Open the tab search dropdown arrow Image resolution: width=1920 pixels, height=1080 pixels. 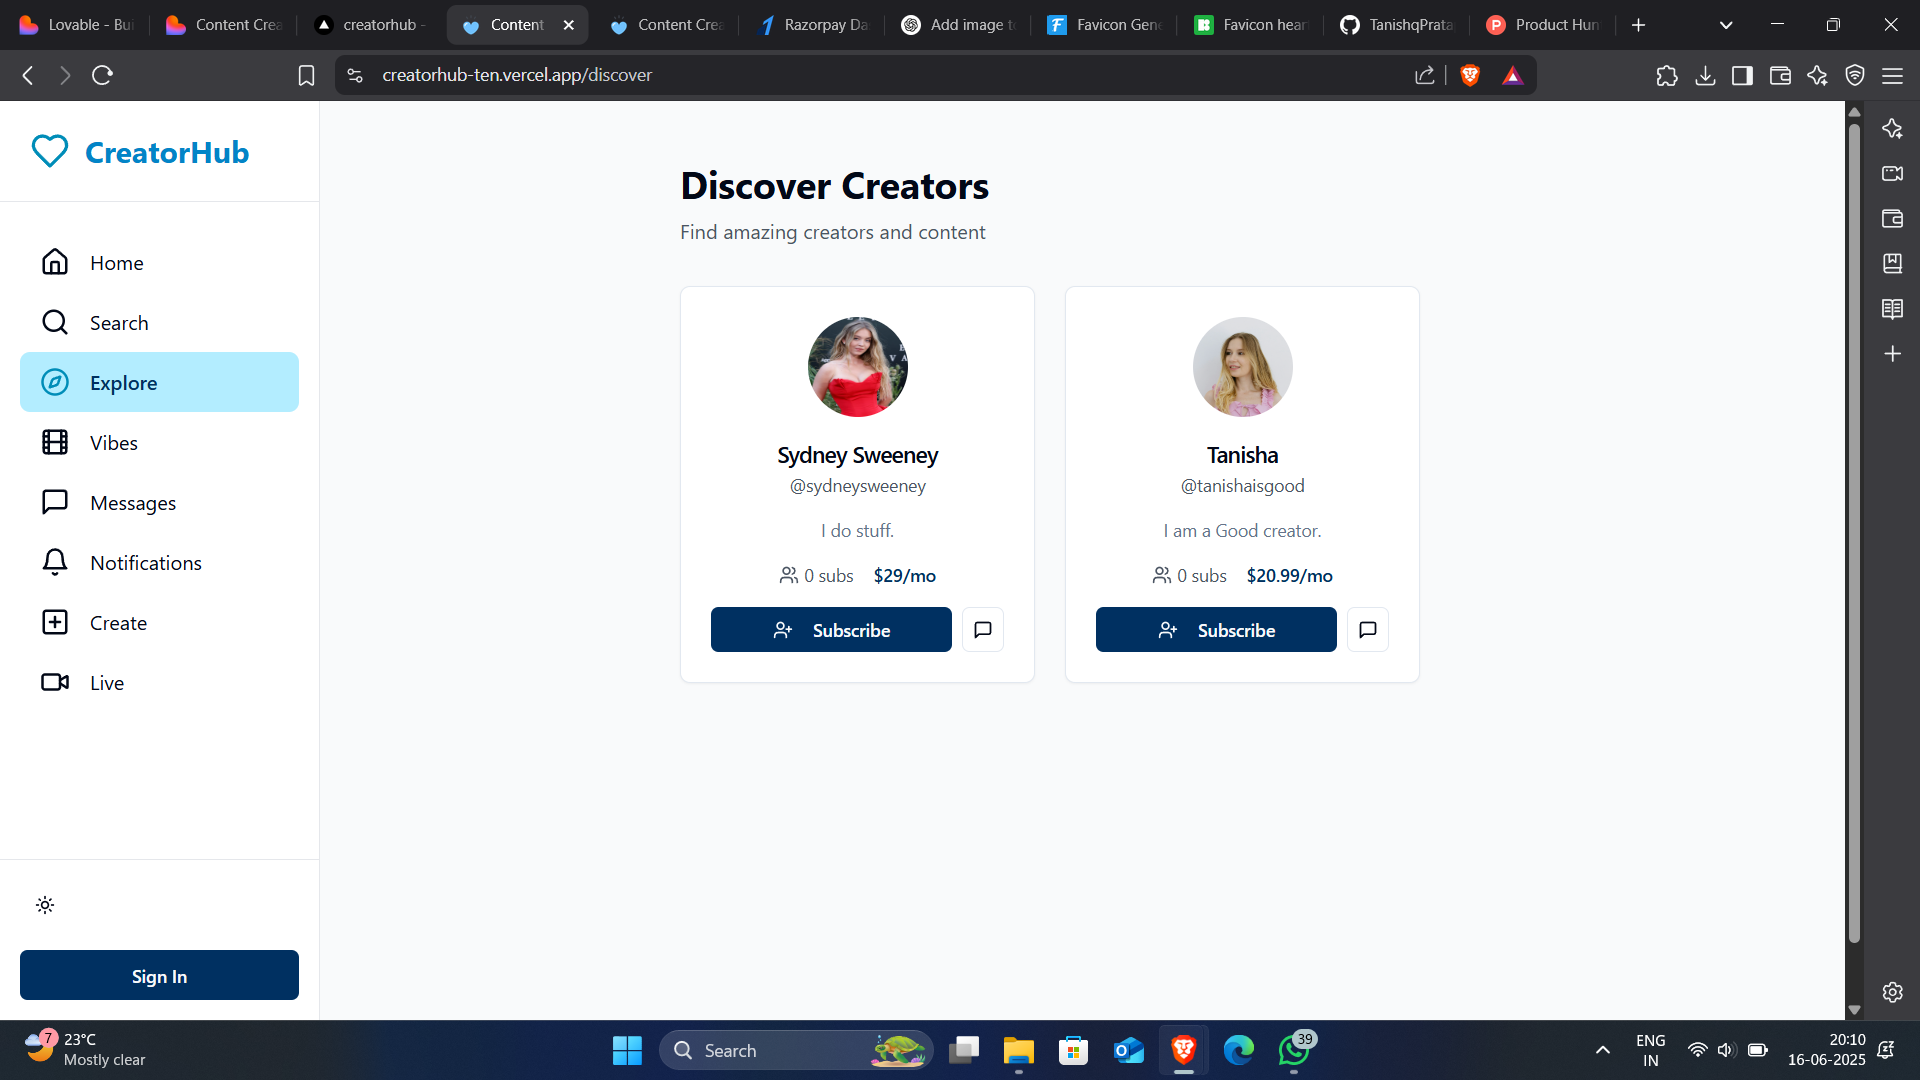(1727, 24)
